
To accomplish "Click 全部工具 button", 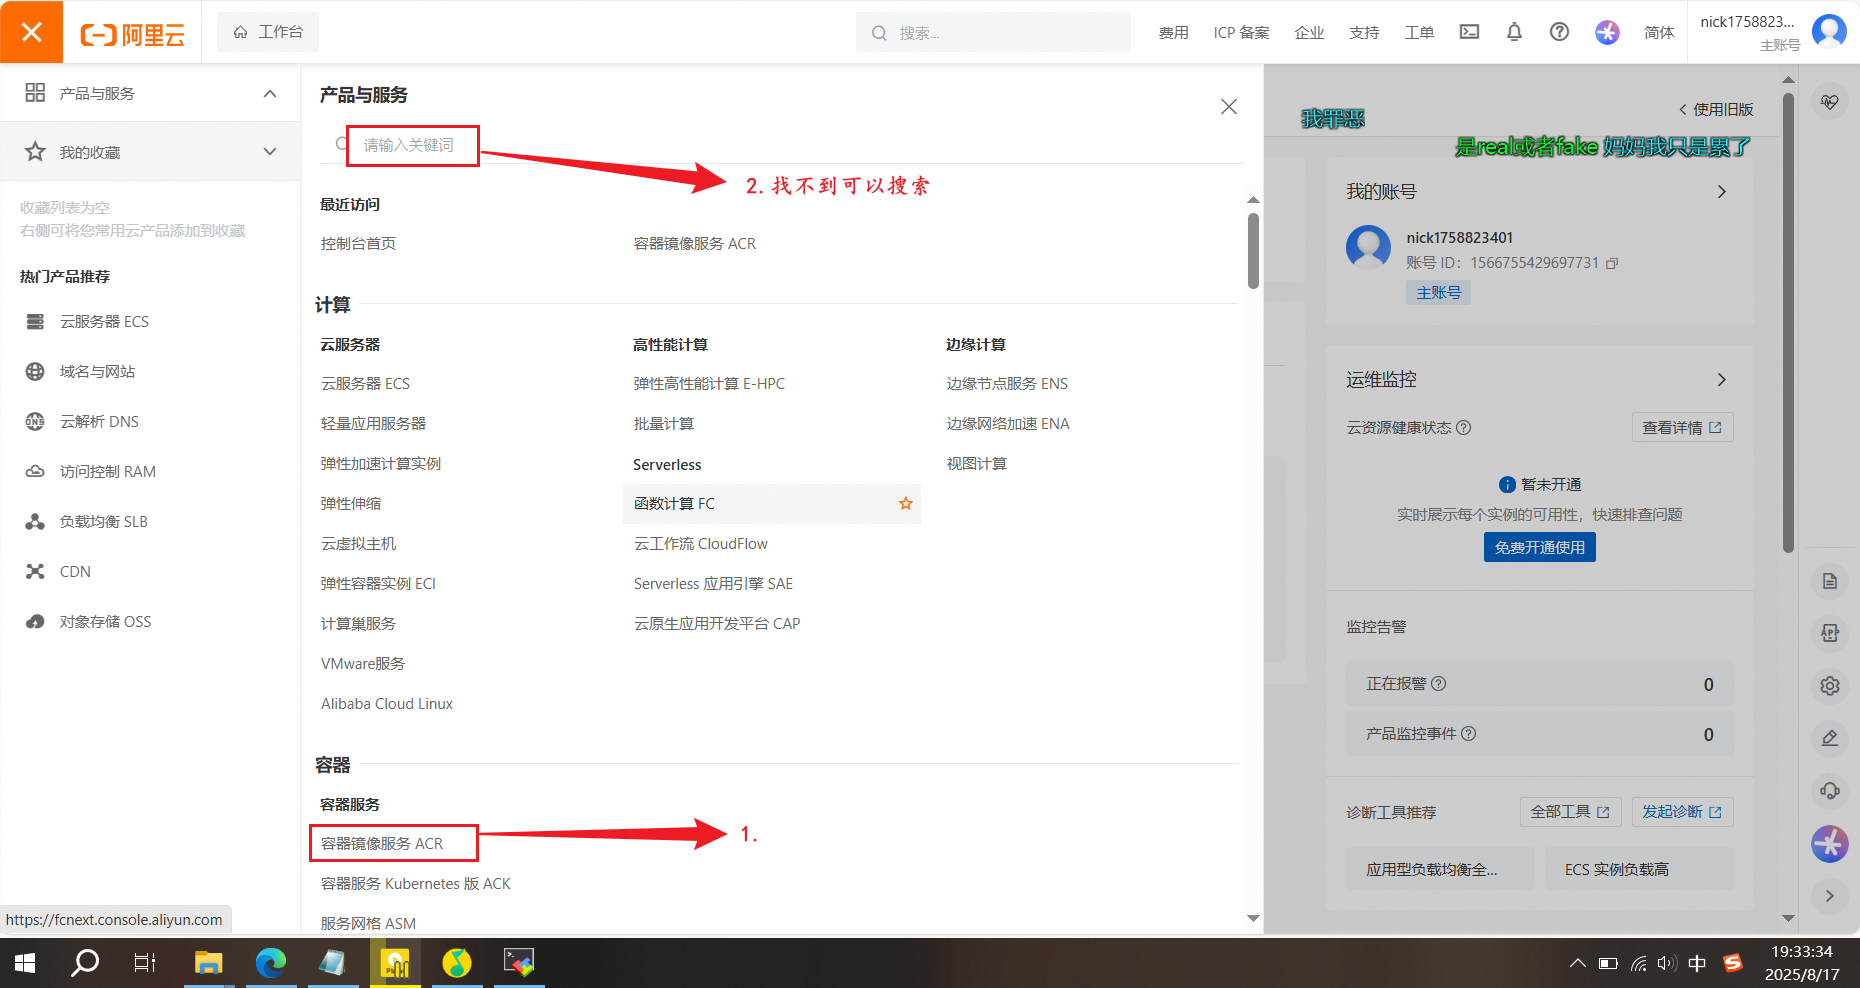I will (x=1570, y=812).
